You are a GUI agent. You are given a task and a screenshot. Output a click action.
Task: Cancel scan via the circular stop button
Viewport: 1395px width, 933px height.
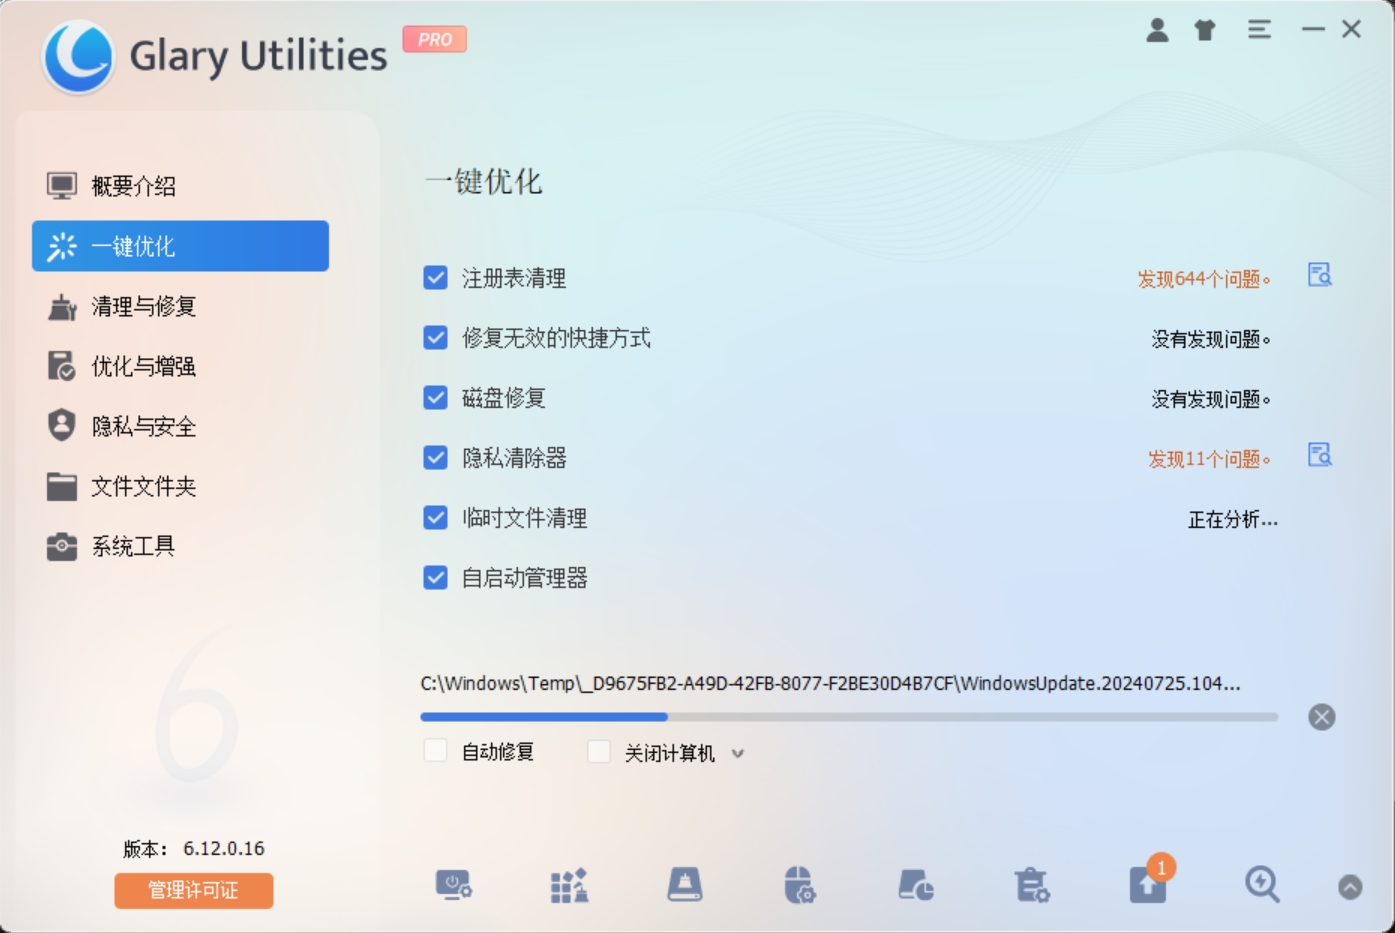(1321, 717)
